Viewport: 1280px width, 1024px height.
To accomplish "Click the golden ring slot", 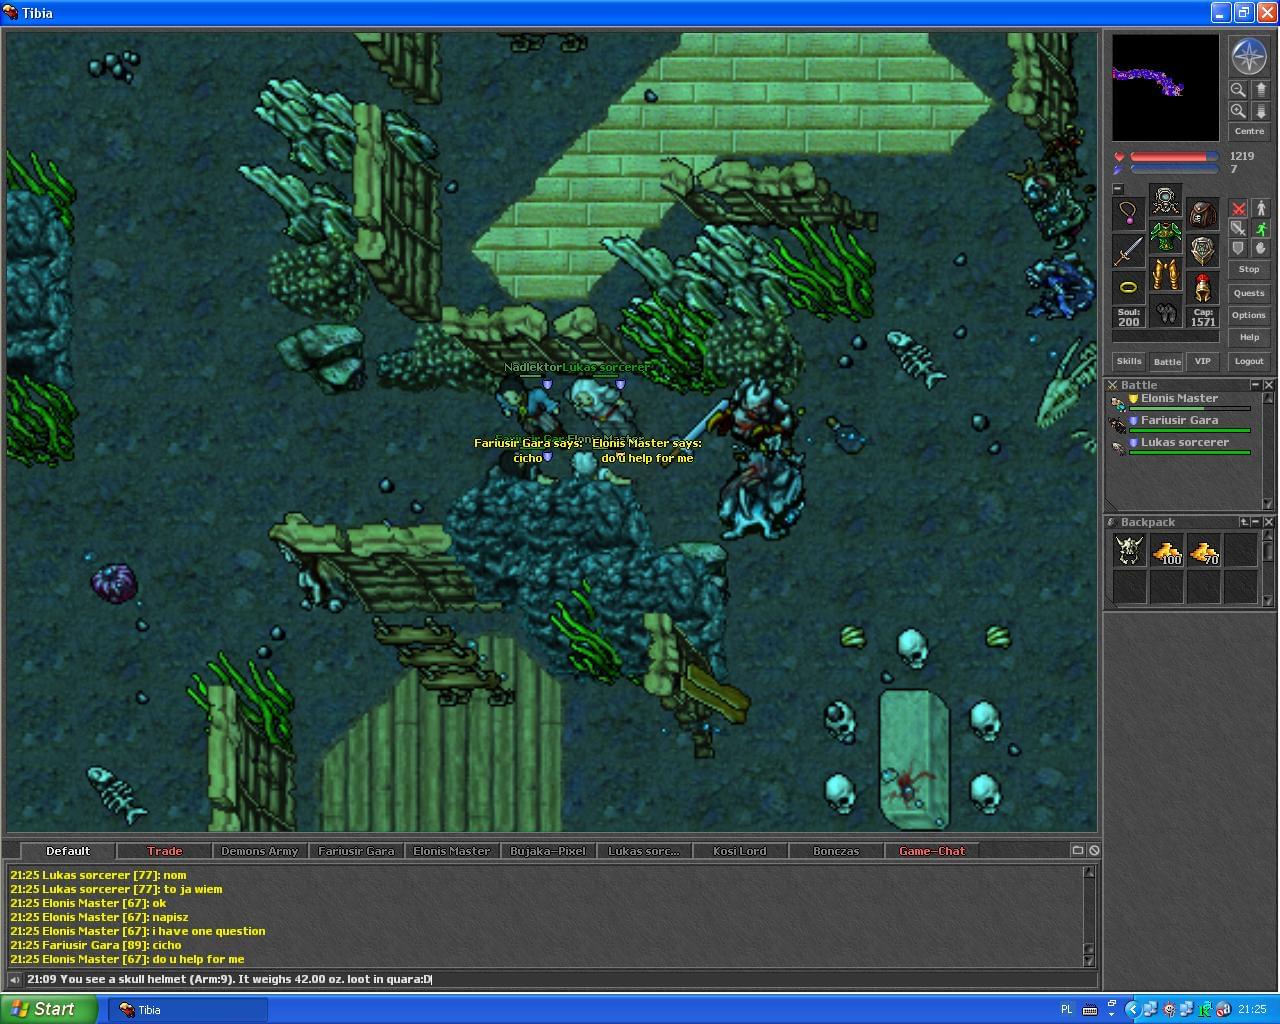I will [x=1128, y=287].
